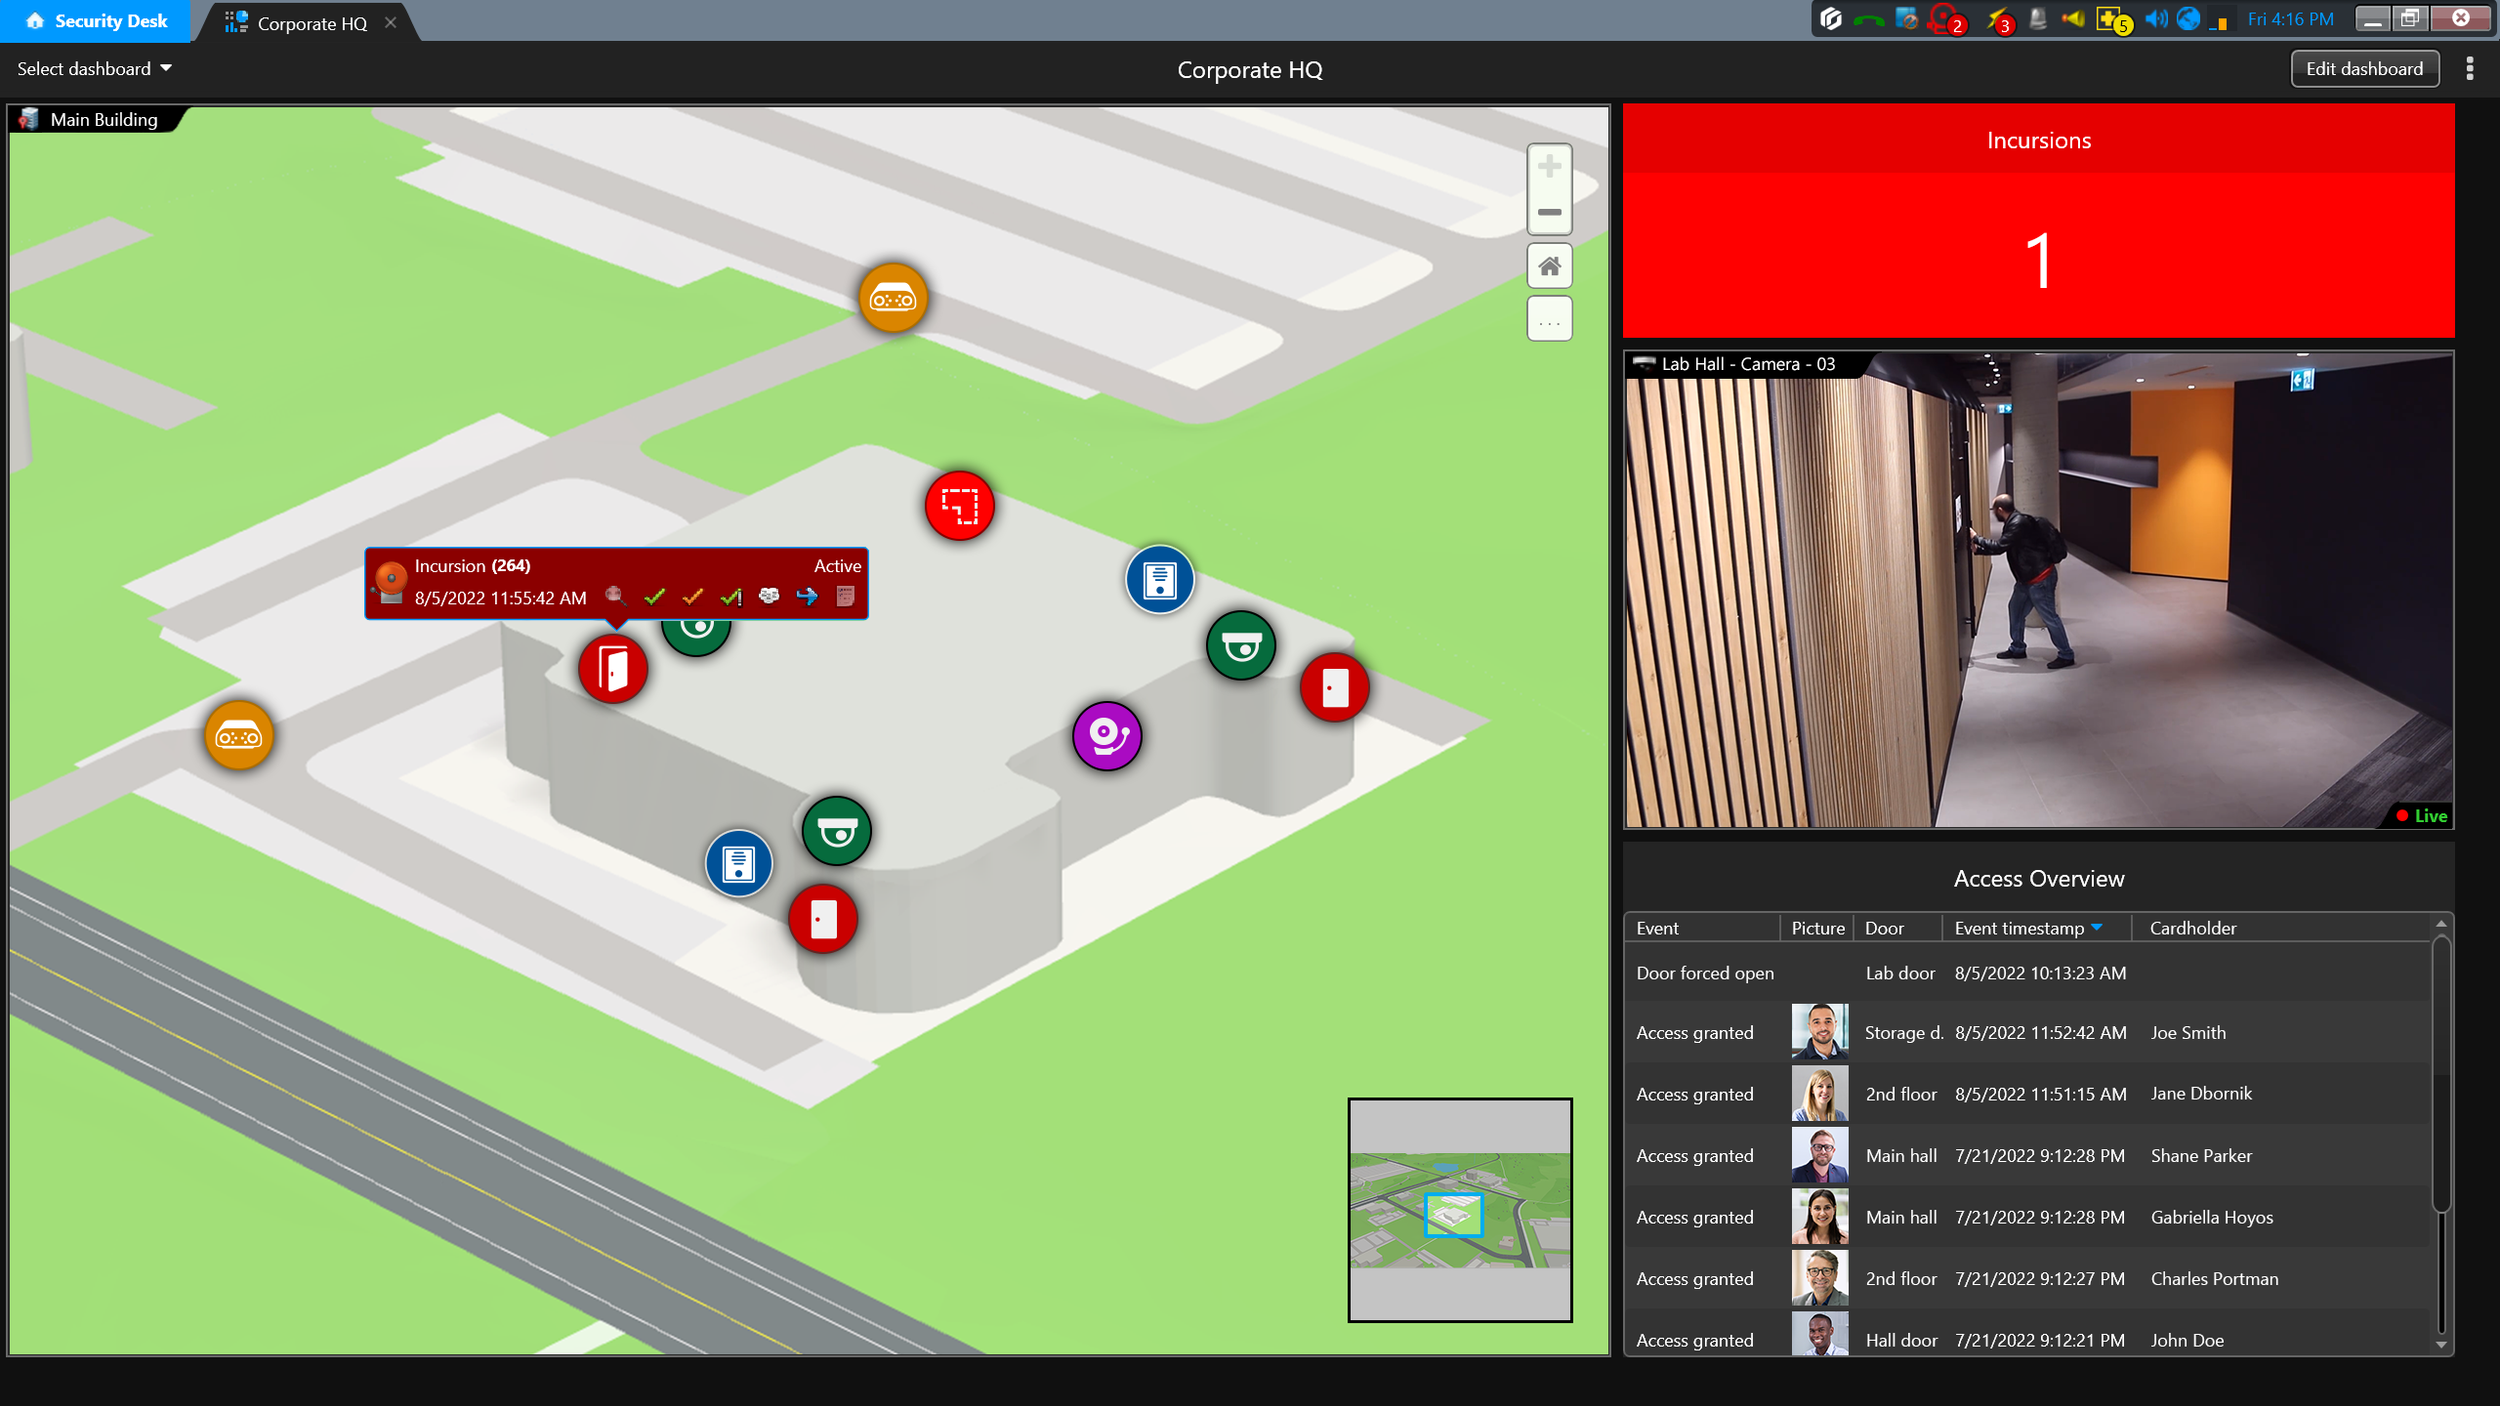This screenshot has width=2500, height=1406.
Task: Click the orange map icon near the top road
Action: [x=893, y=298]
